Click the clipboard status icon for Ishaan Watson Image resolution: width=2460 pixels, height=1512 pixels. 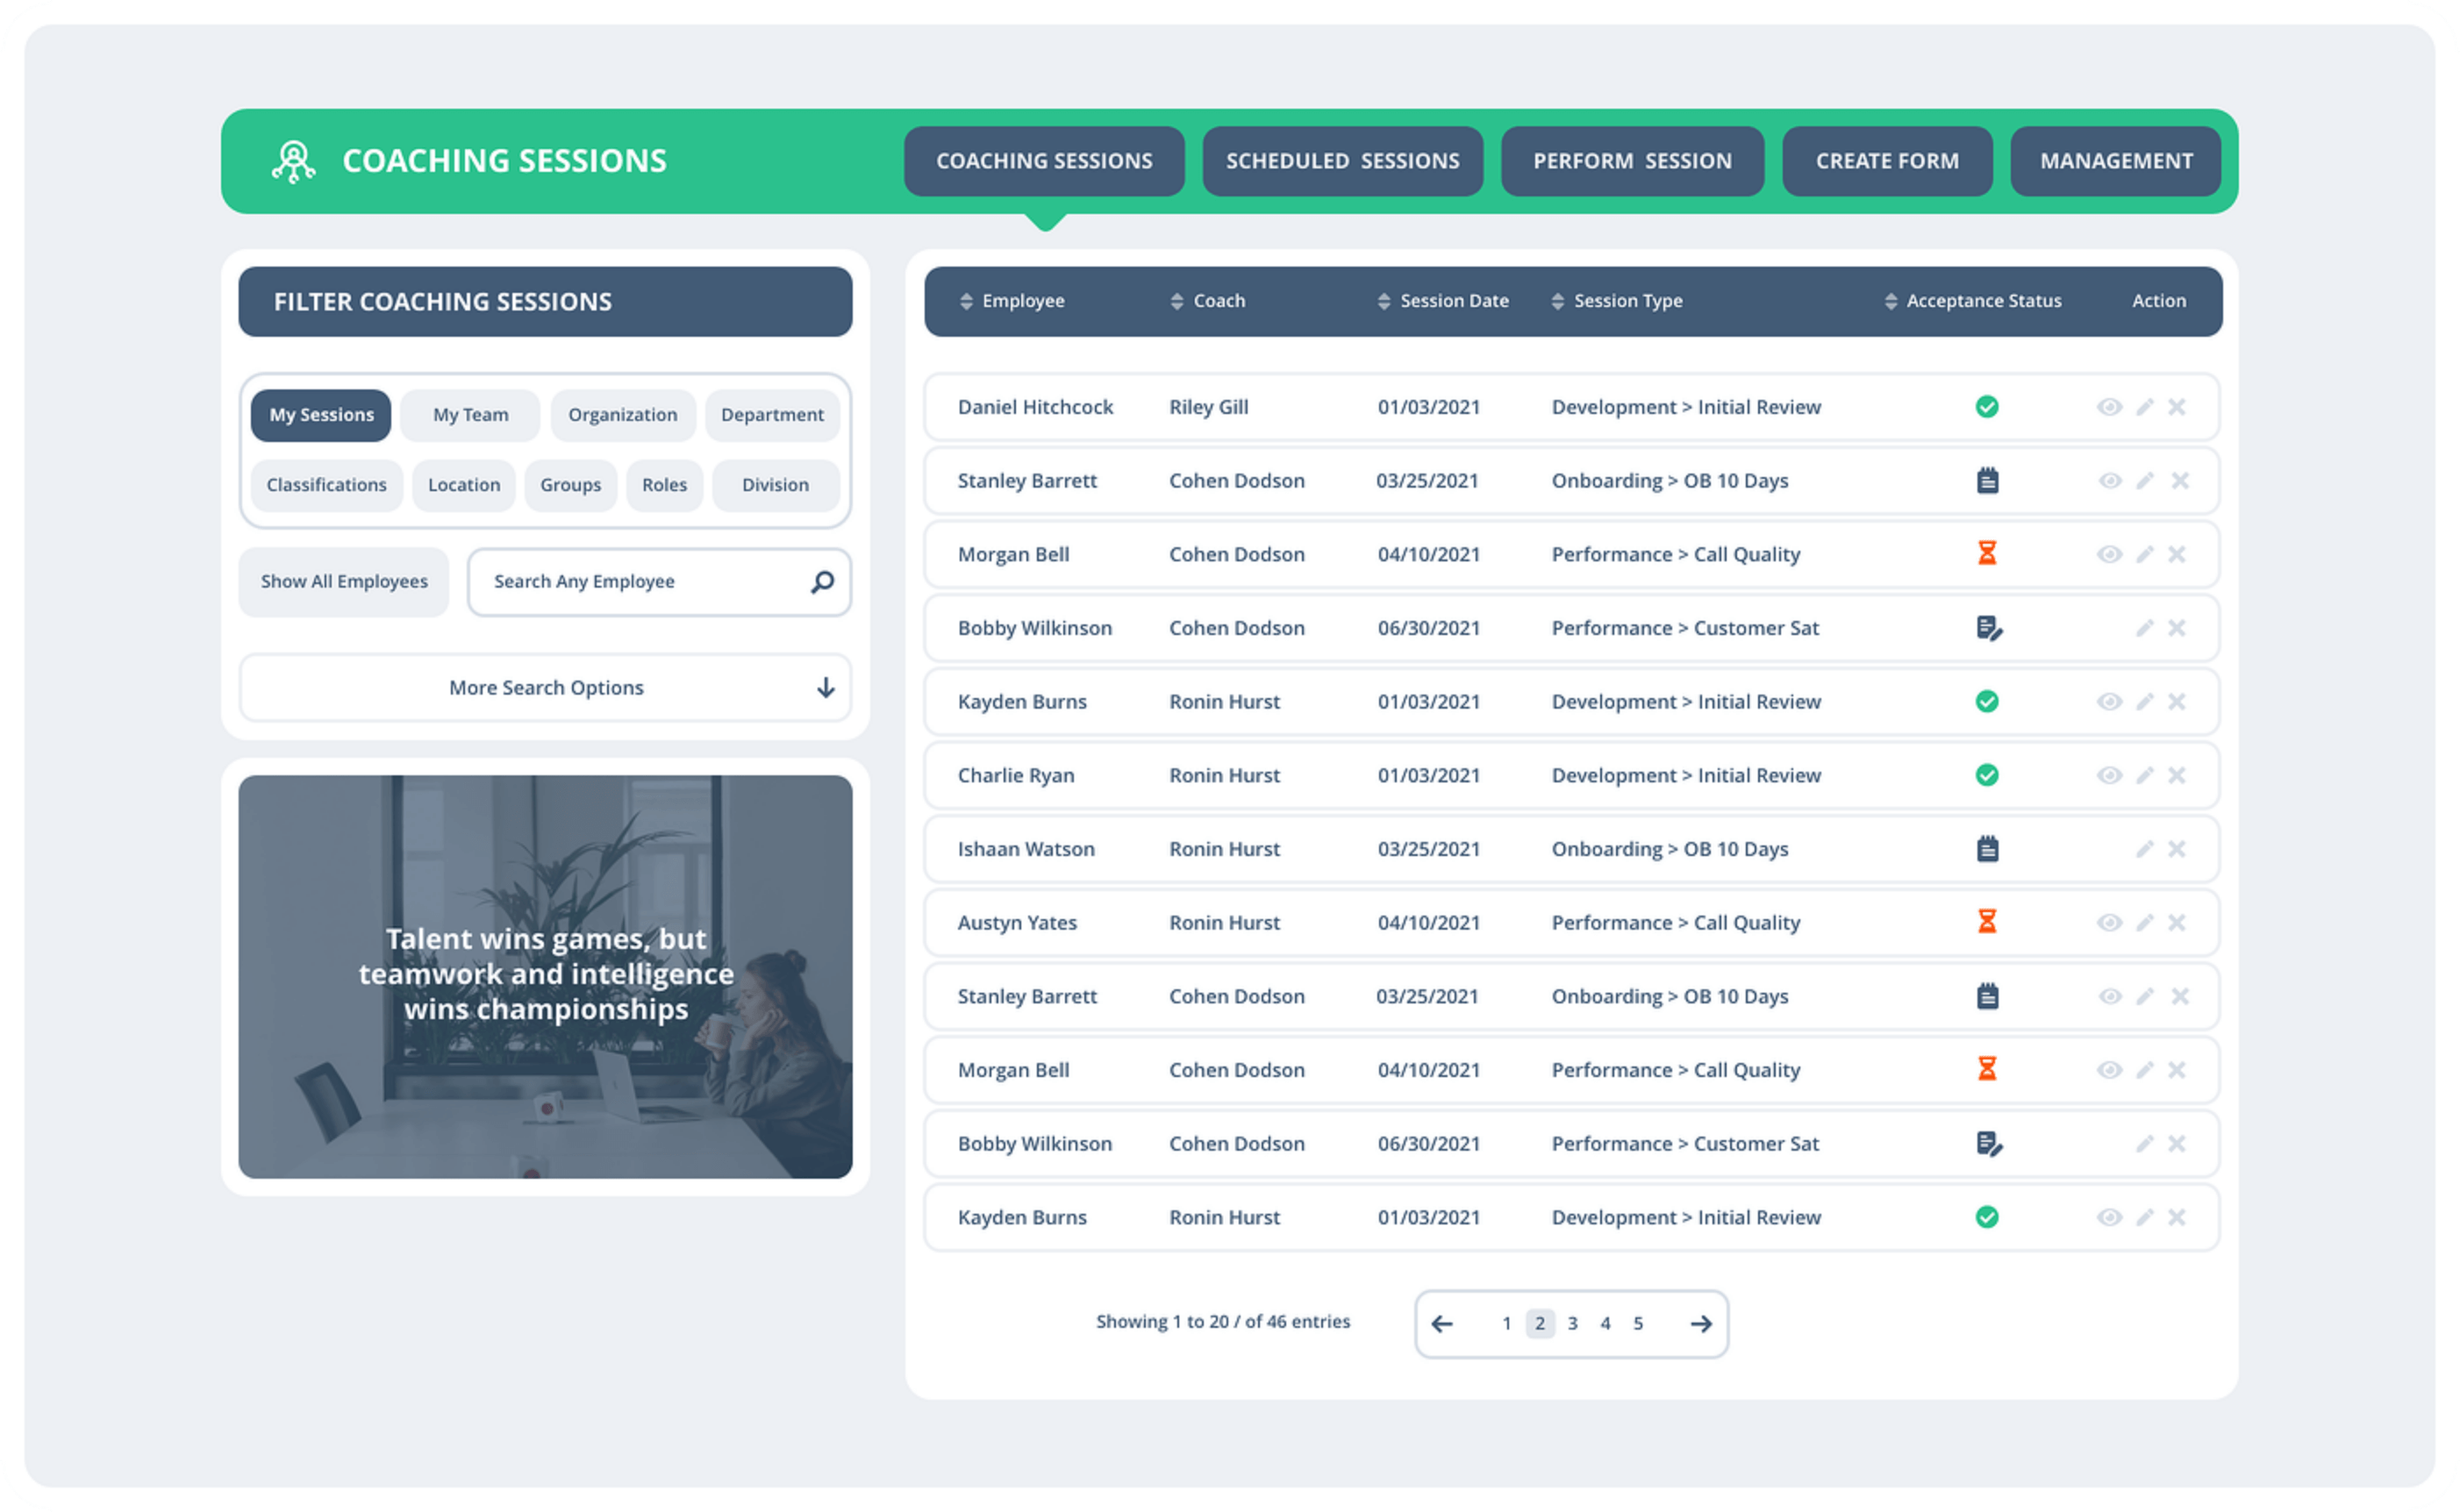point(1987,849)
